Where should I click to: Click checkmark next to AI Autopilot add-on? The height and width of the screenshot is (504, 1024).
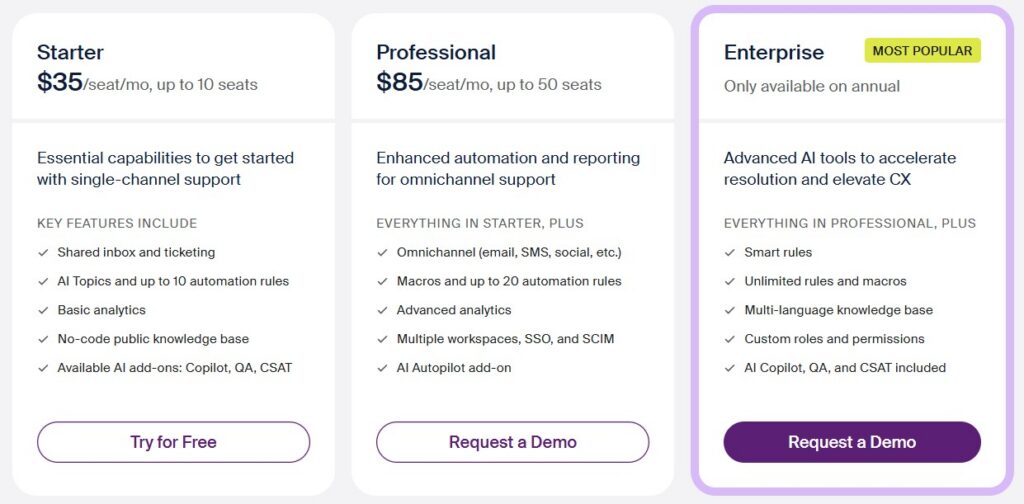click(x=382, y=368)
